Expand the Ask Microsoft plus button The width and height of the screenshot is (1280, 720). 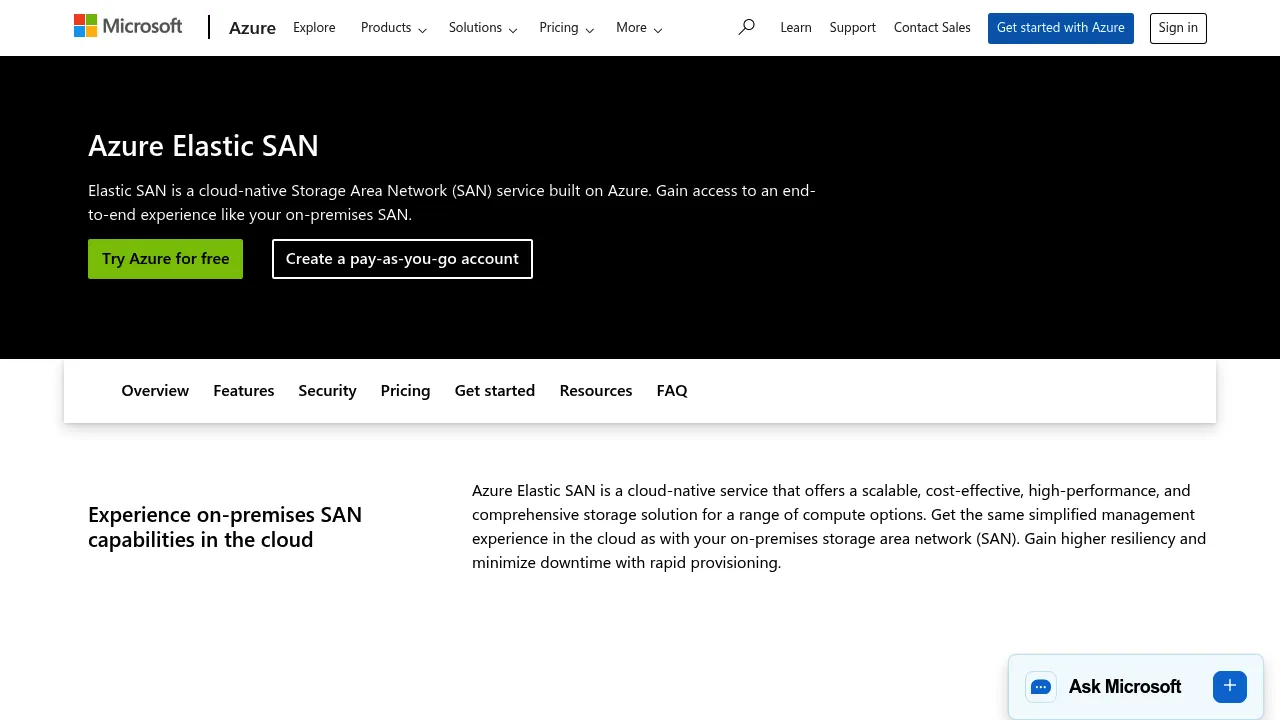coord(1230,687)
